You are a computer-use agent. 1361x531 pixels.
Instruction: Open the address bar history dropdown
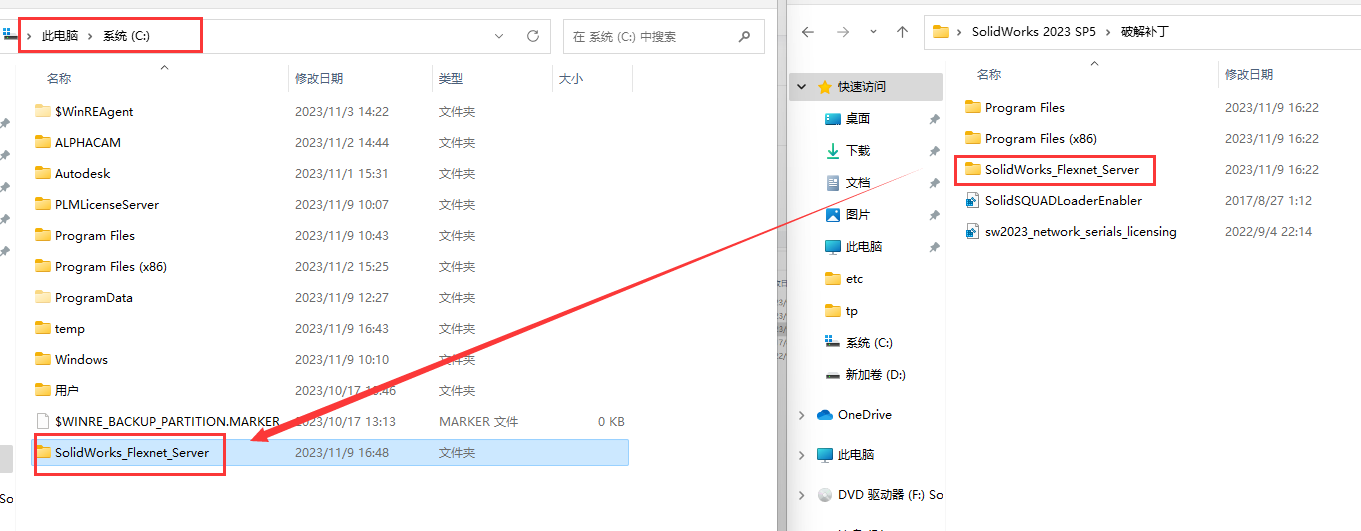pyautogui.click(x=500, y=36)
